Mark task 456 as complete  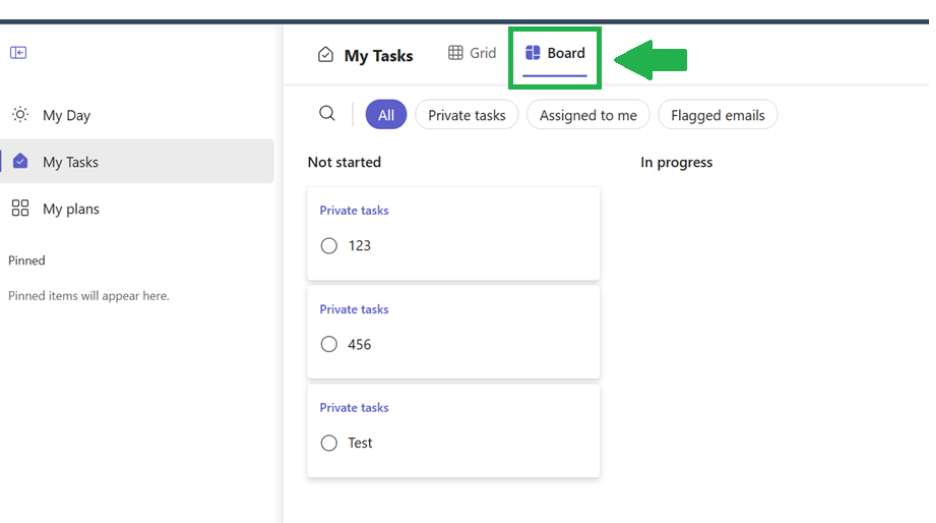pyautogui.click(x=329, y=344)
